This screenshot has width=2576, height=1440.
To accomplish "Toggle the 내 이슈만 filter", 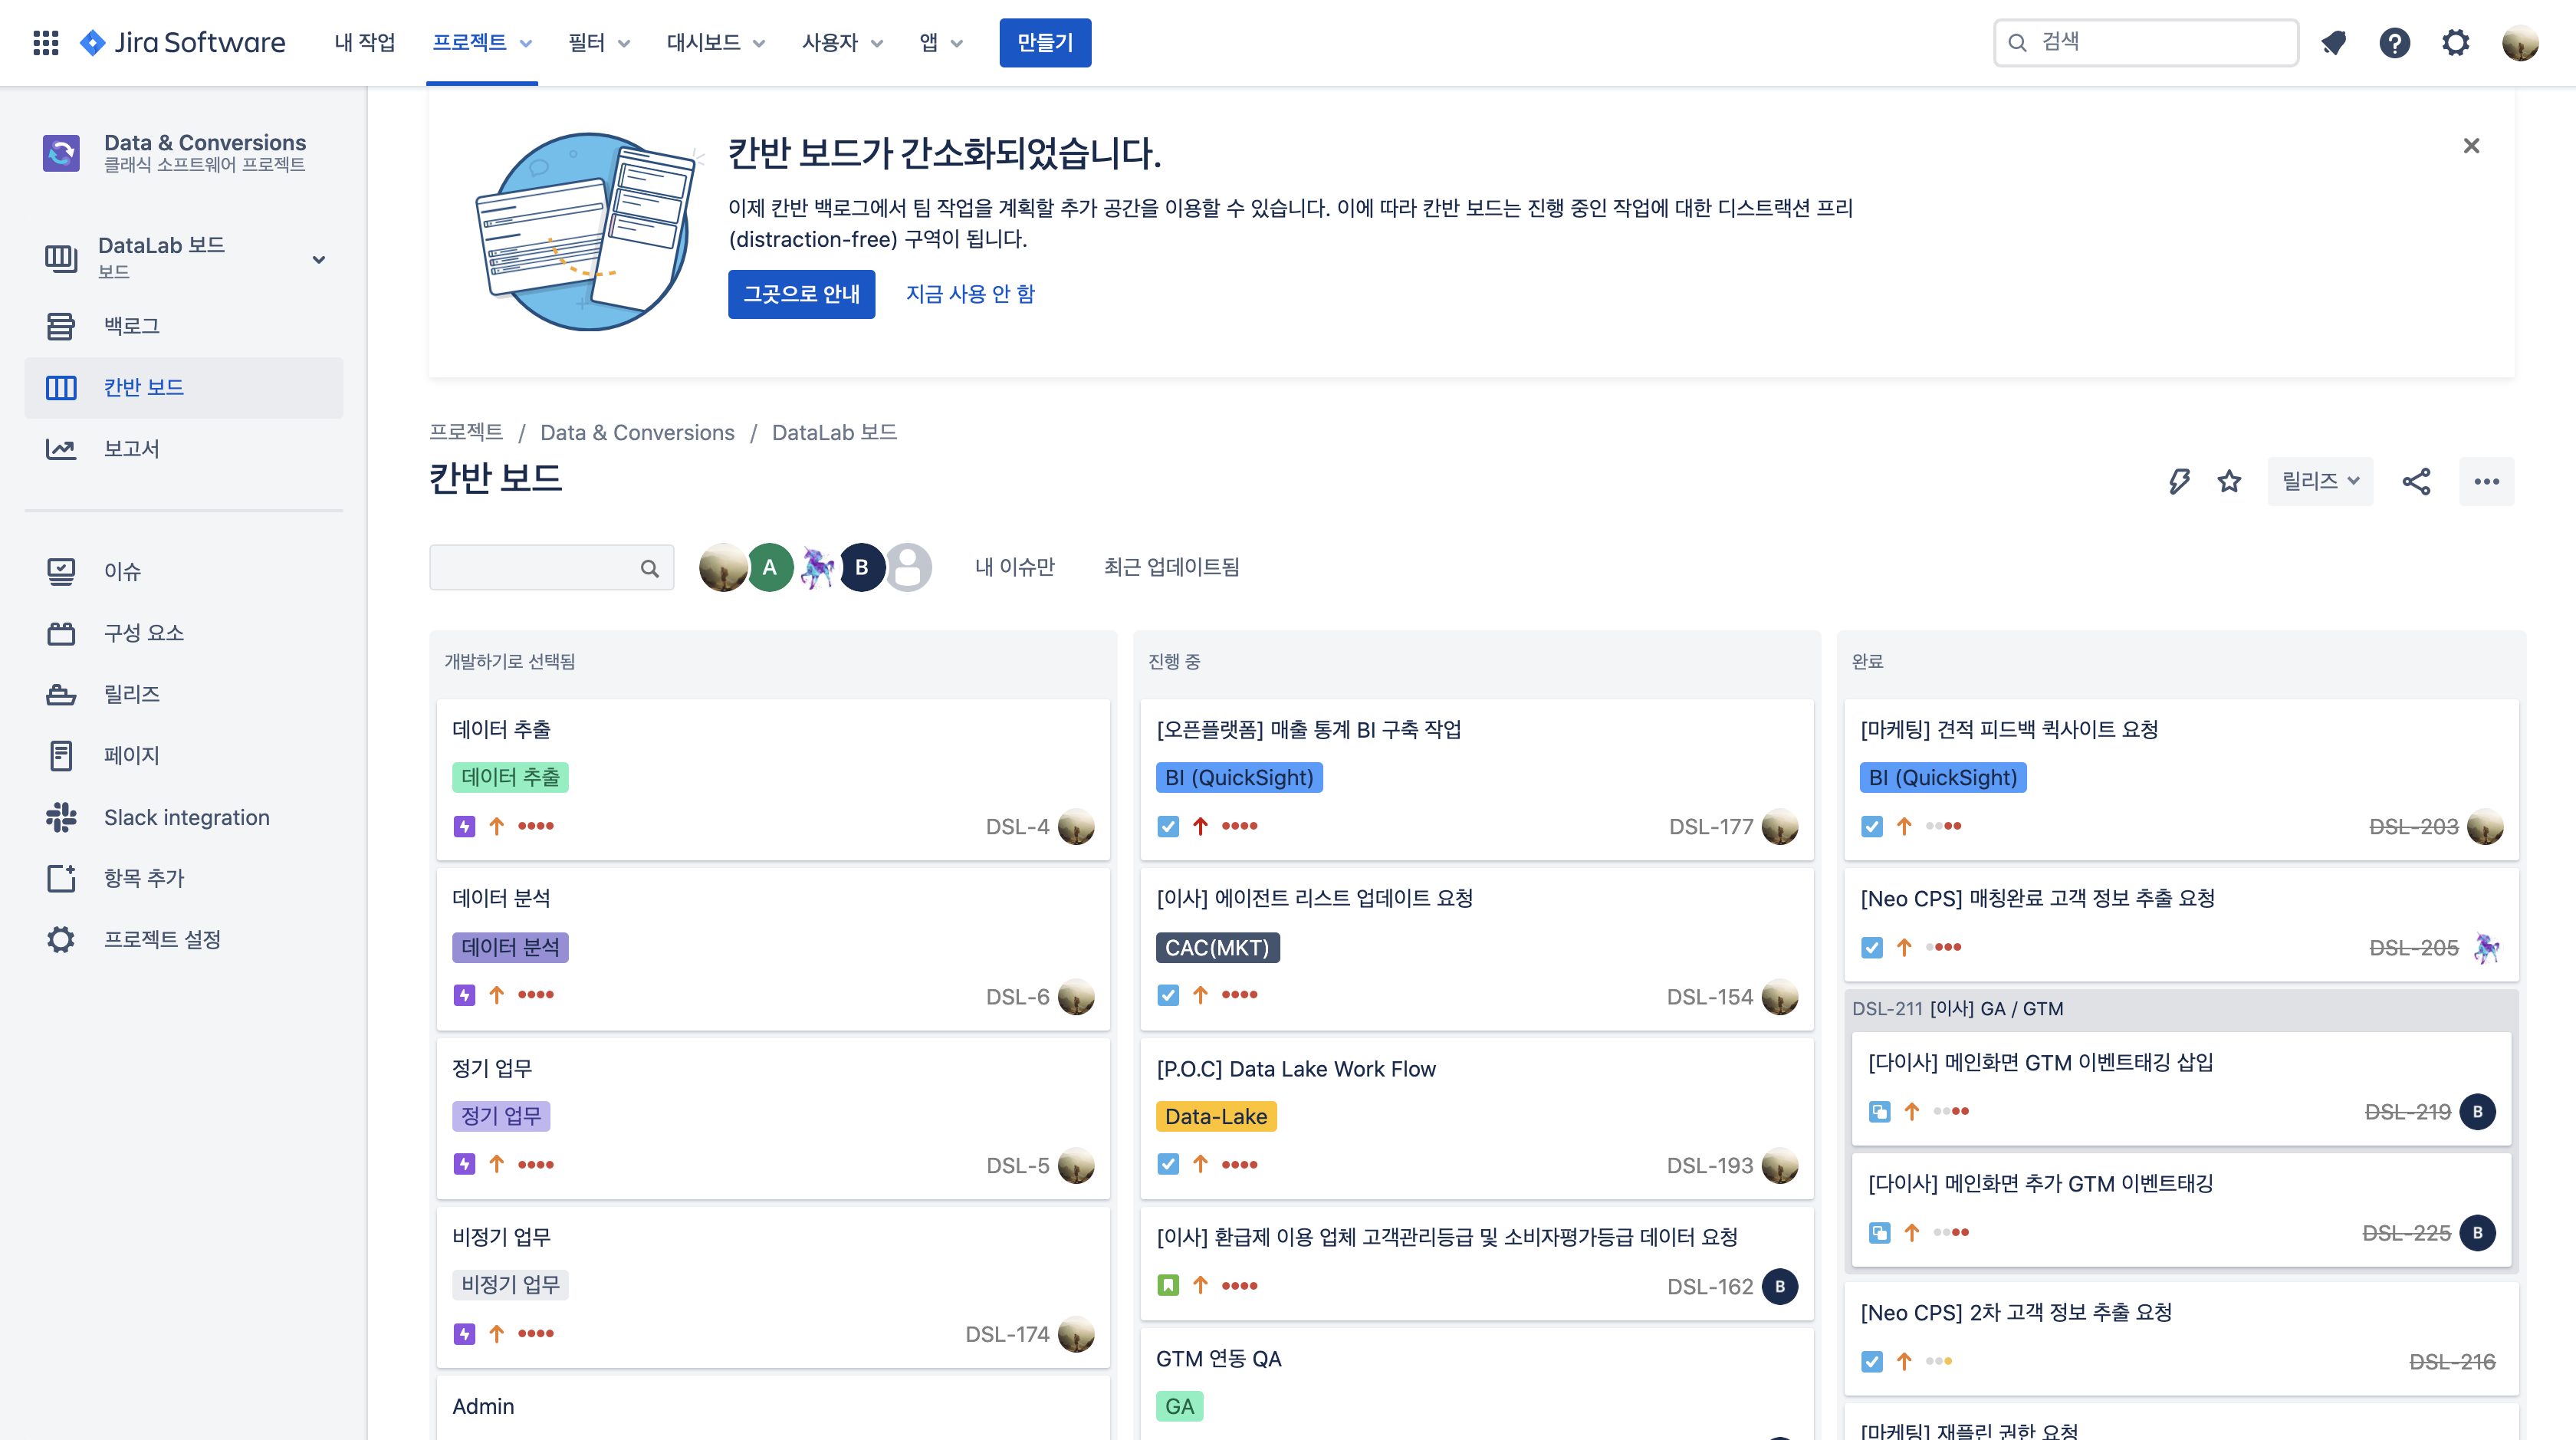I will click(1014, 567).
